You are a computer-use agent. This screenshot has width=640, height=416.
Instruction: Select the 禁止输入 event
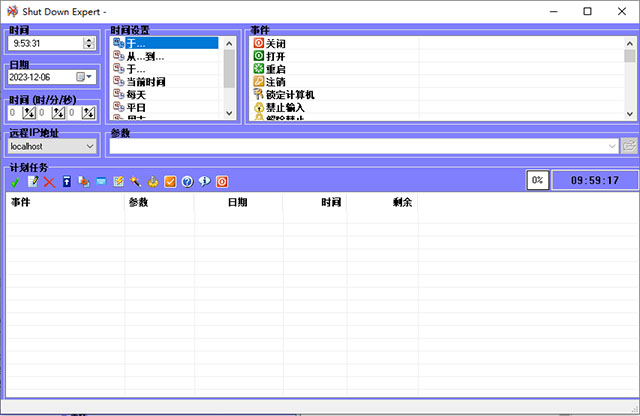pyautogui.click(x=285, y=107)
